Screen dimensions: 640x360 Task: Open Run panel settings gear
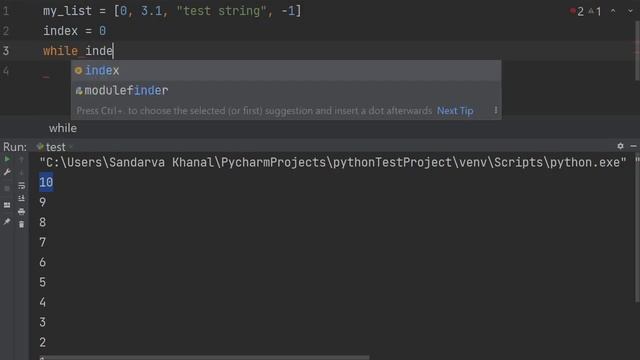coord(620,146)
